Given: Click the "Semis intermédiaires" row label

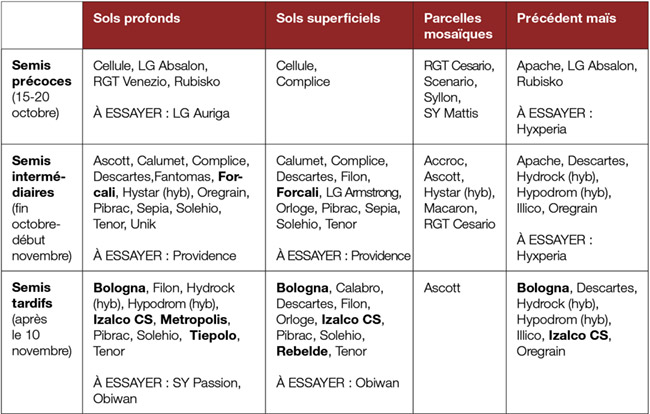Looking at the screenshot, I should coord(39,176).
